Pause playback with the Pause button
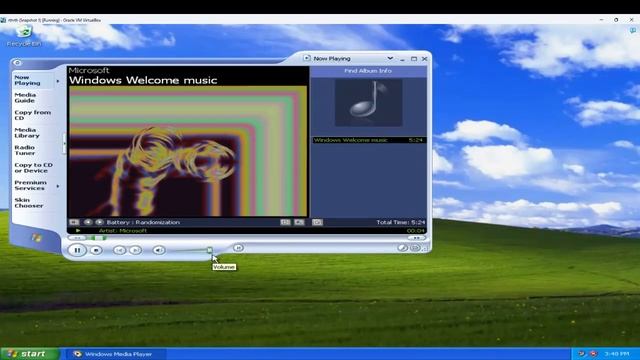 point(77,250)
